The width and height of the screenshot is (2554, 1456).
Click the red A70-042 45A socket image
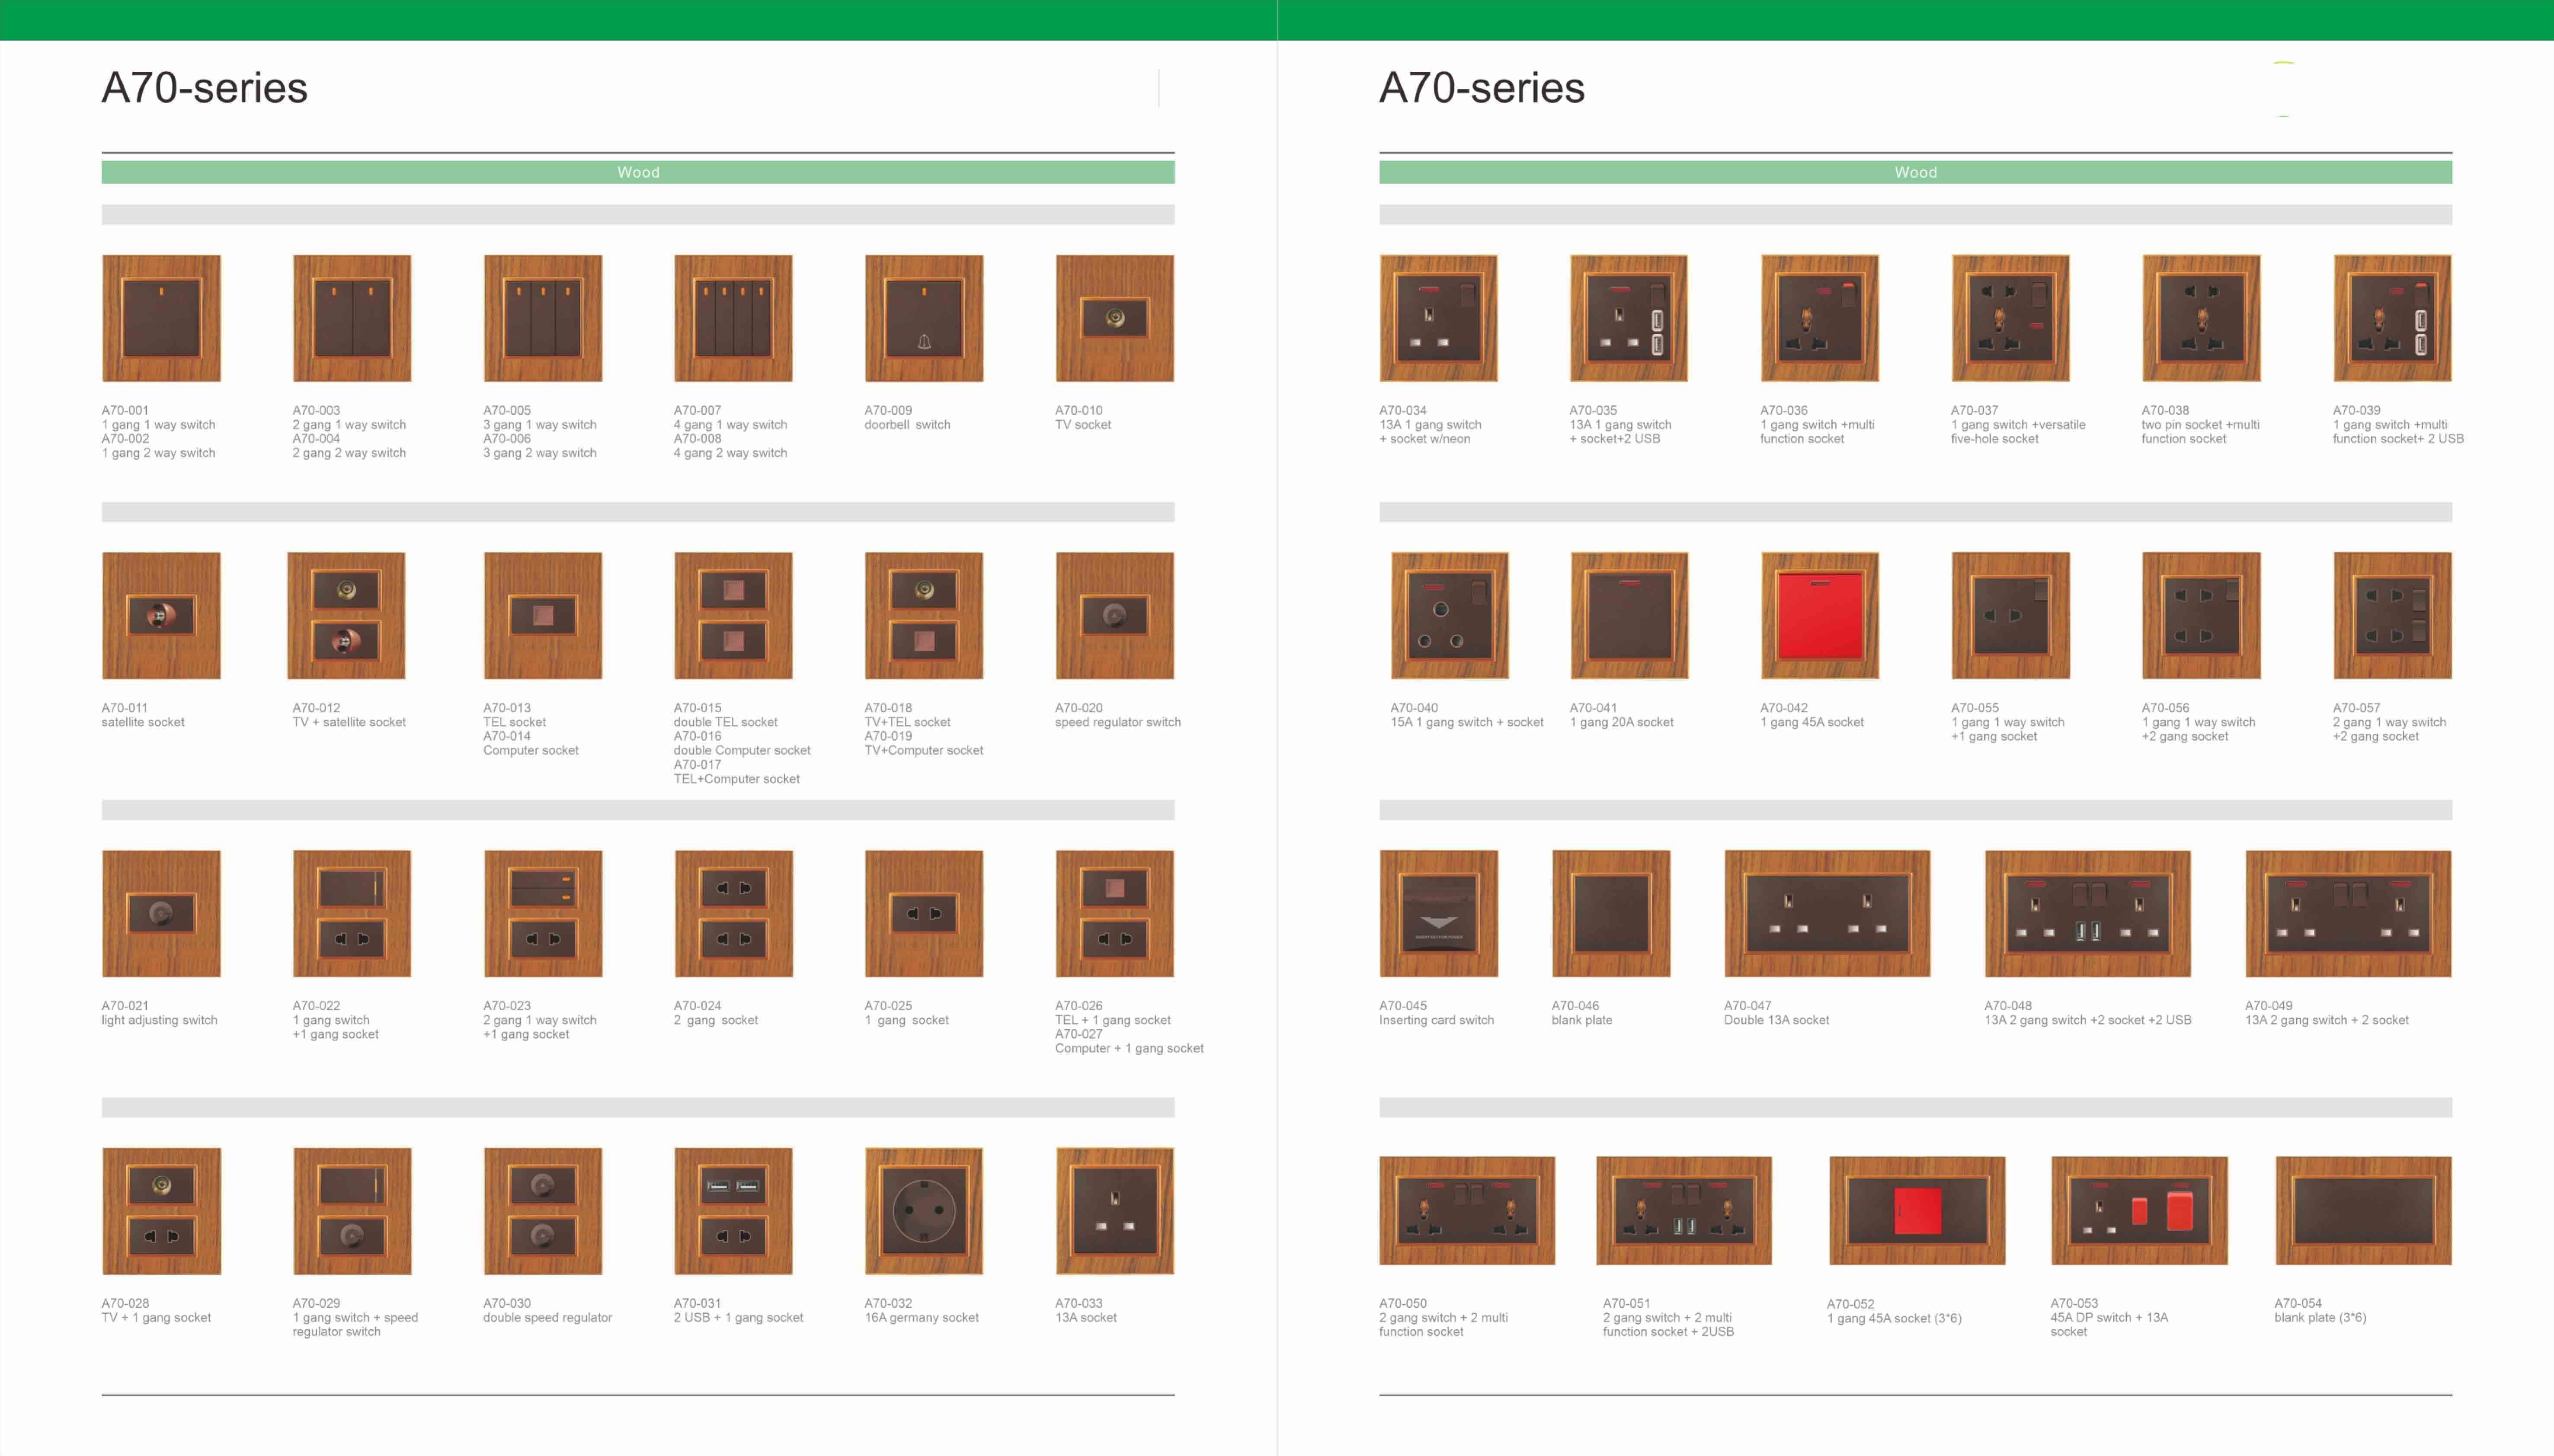click(1820, 616)
